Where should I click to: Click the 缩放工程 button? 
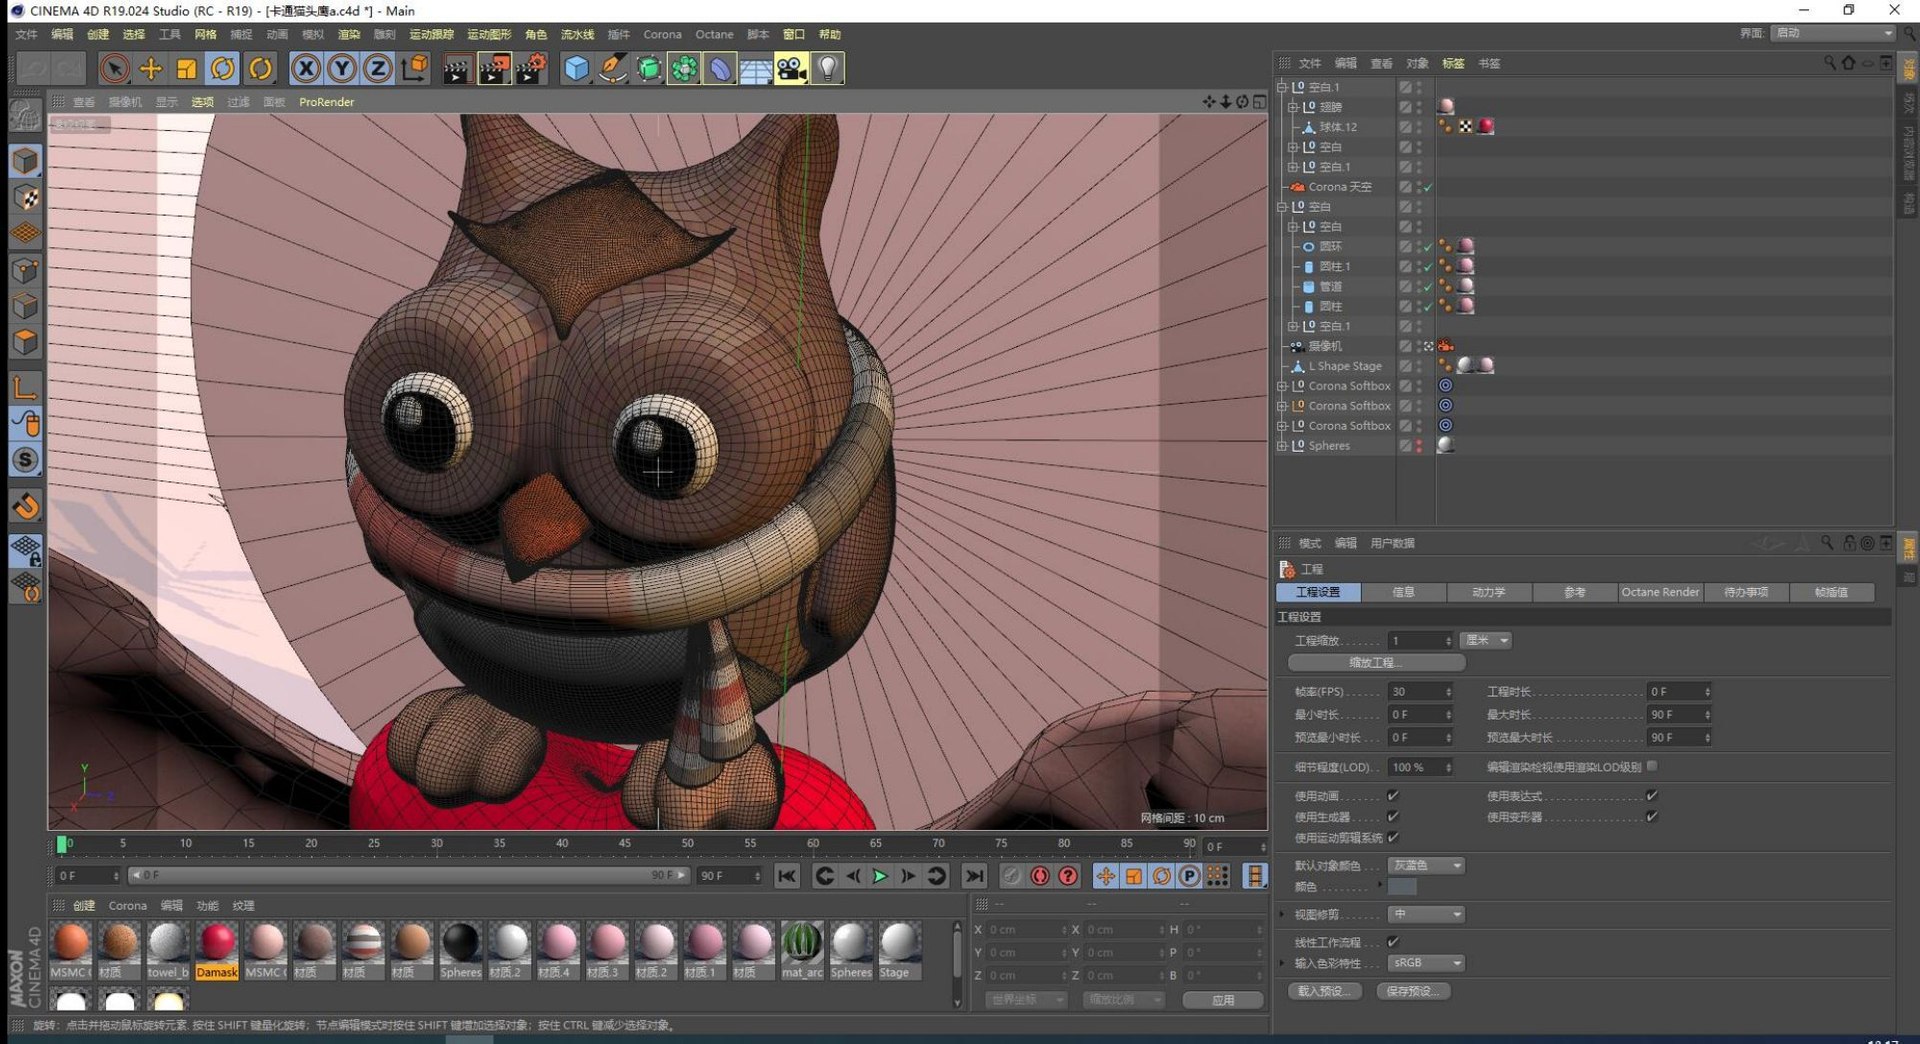point(1376,662)
